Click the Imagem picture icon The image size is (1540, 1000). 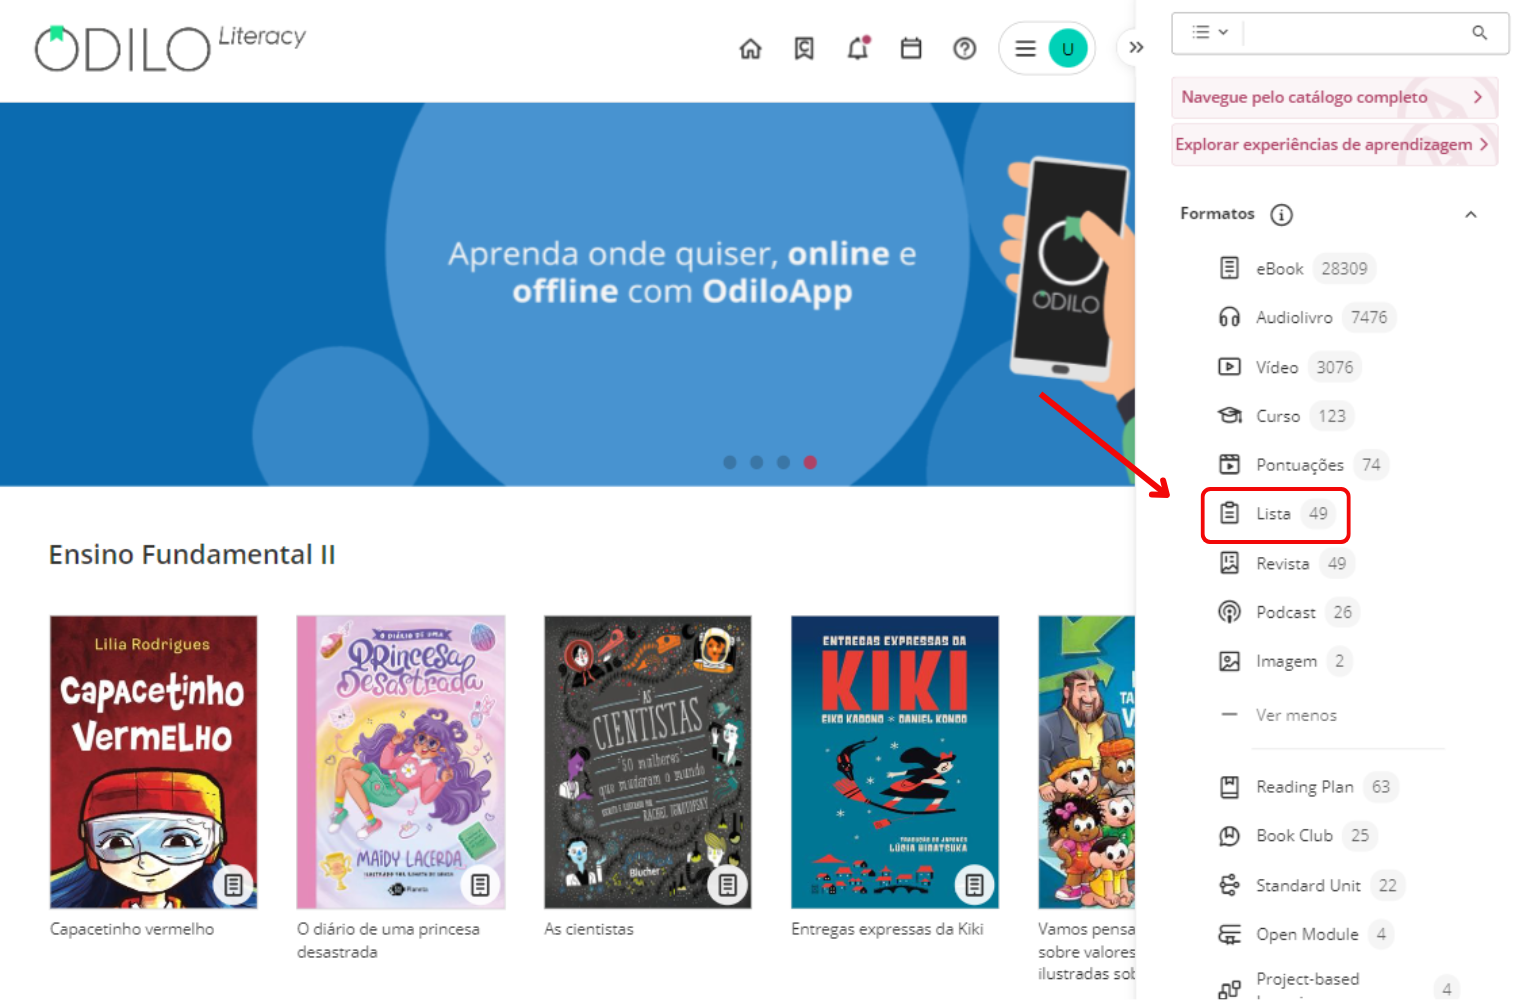[x=1229, y=661]
